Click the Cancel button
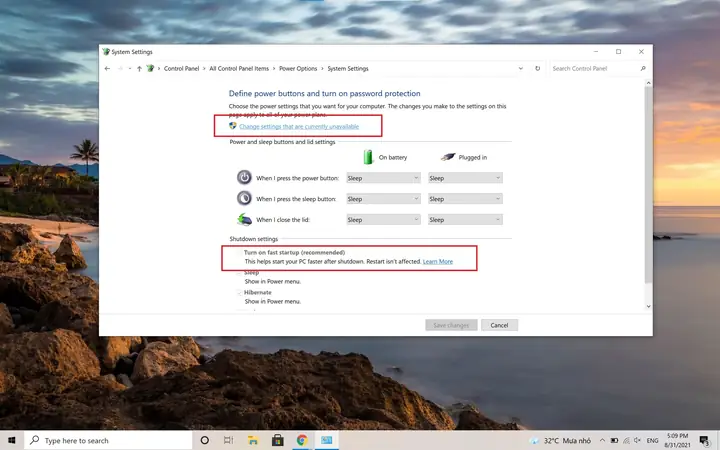 [500, 325]
